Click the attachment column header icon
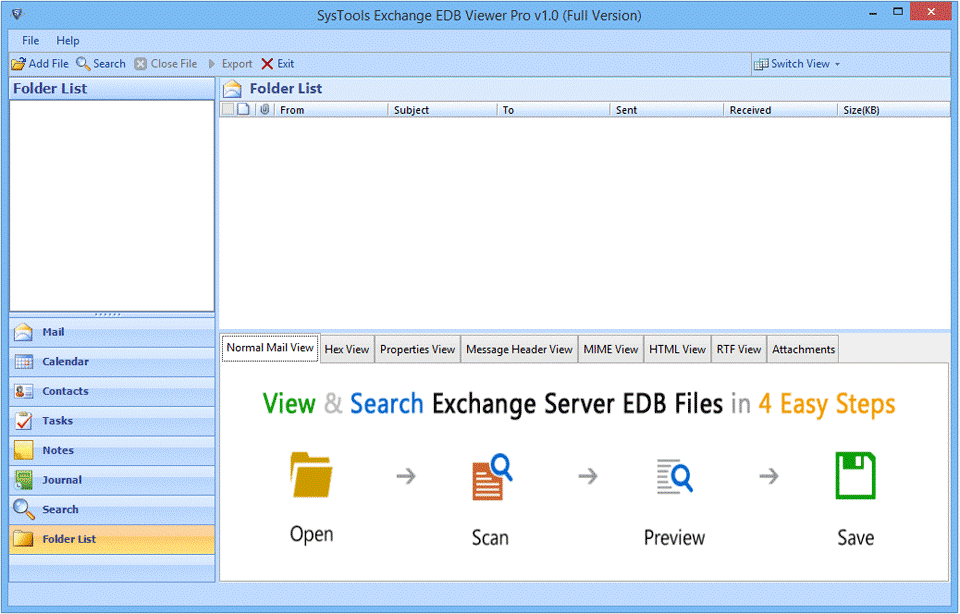The height and width of the screenshot is (614, 960). click(264, 110)
